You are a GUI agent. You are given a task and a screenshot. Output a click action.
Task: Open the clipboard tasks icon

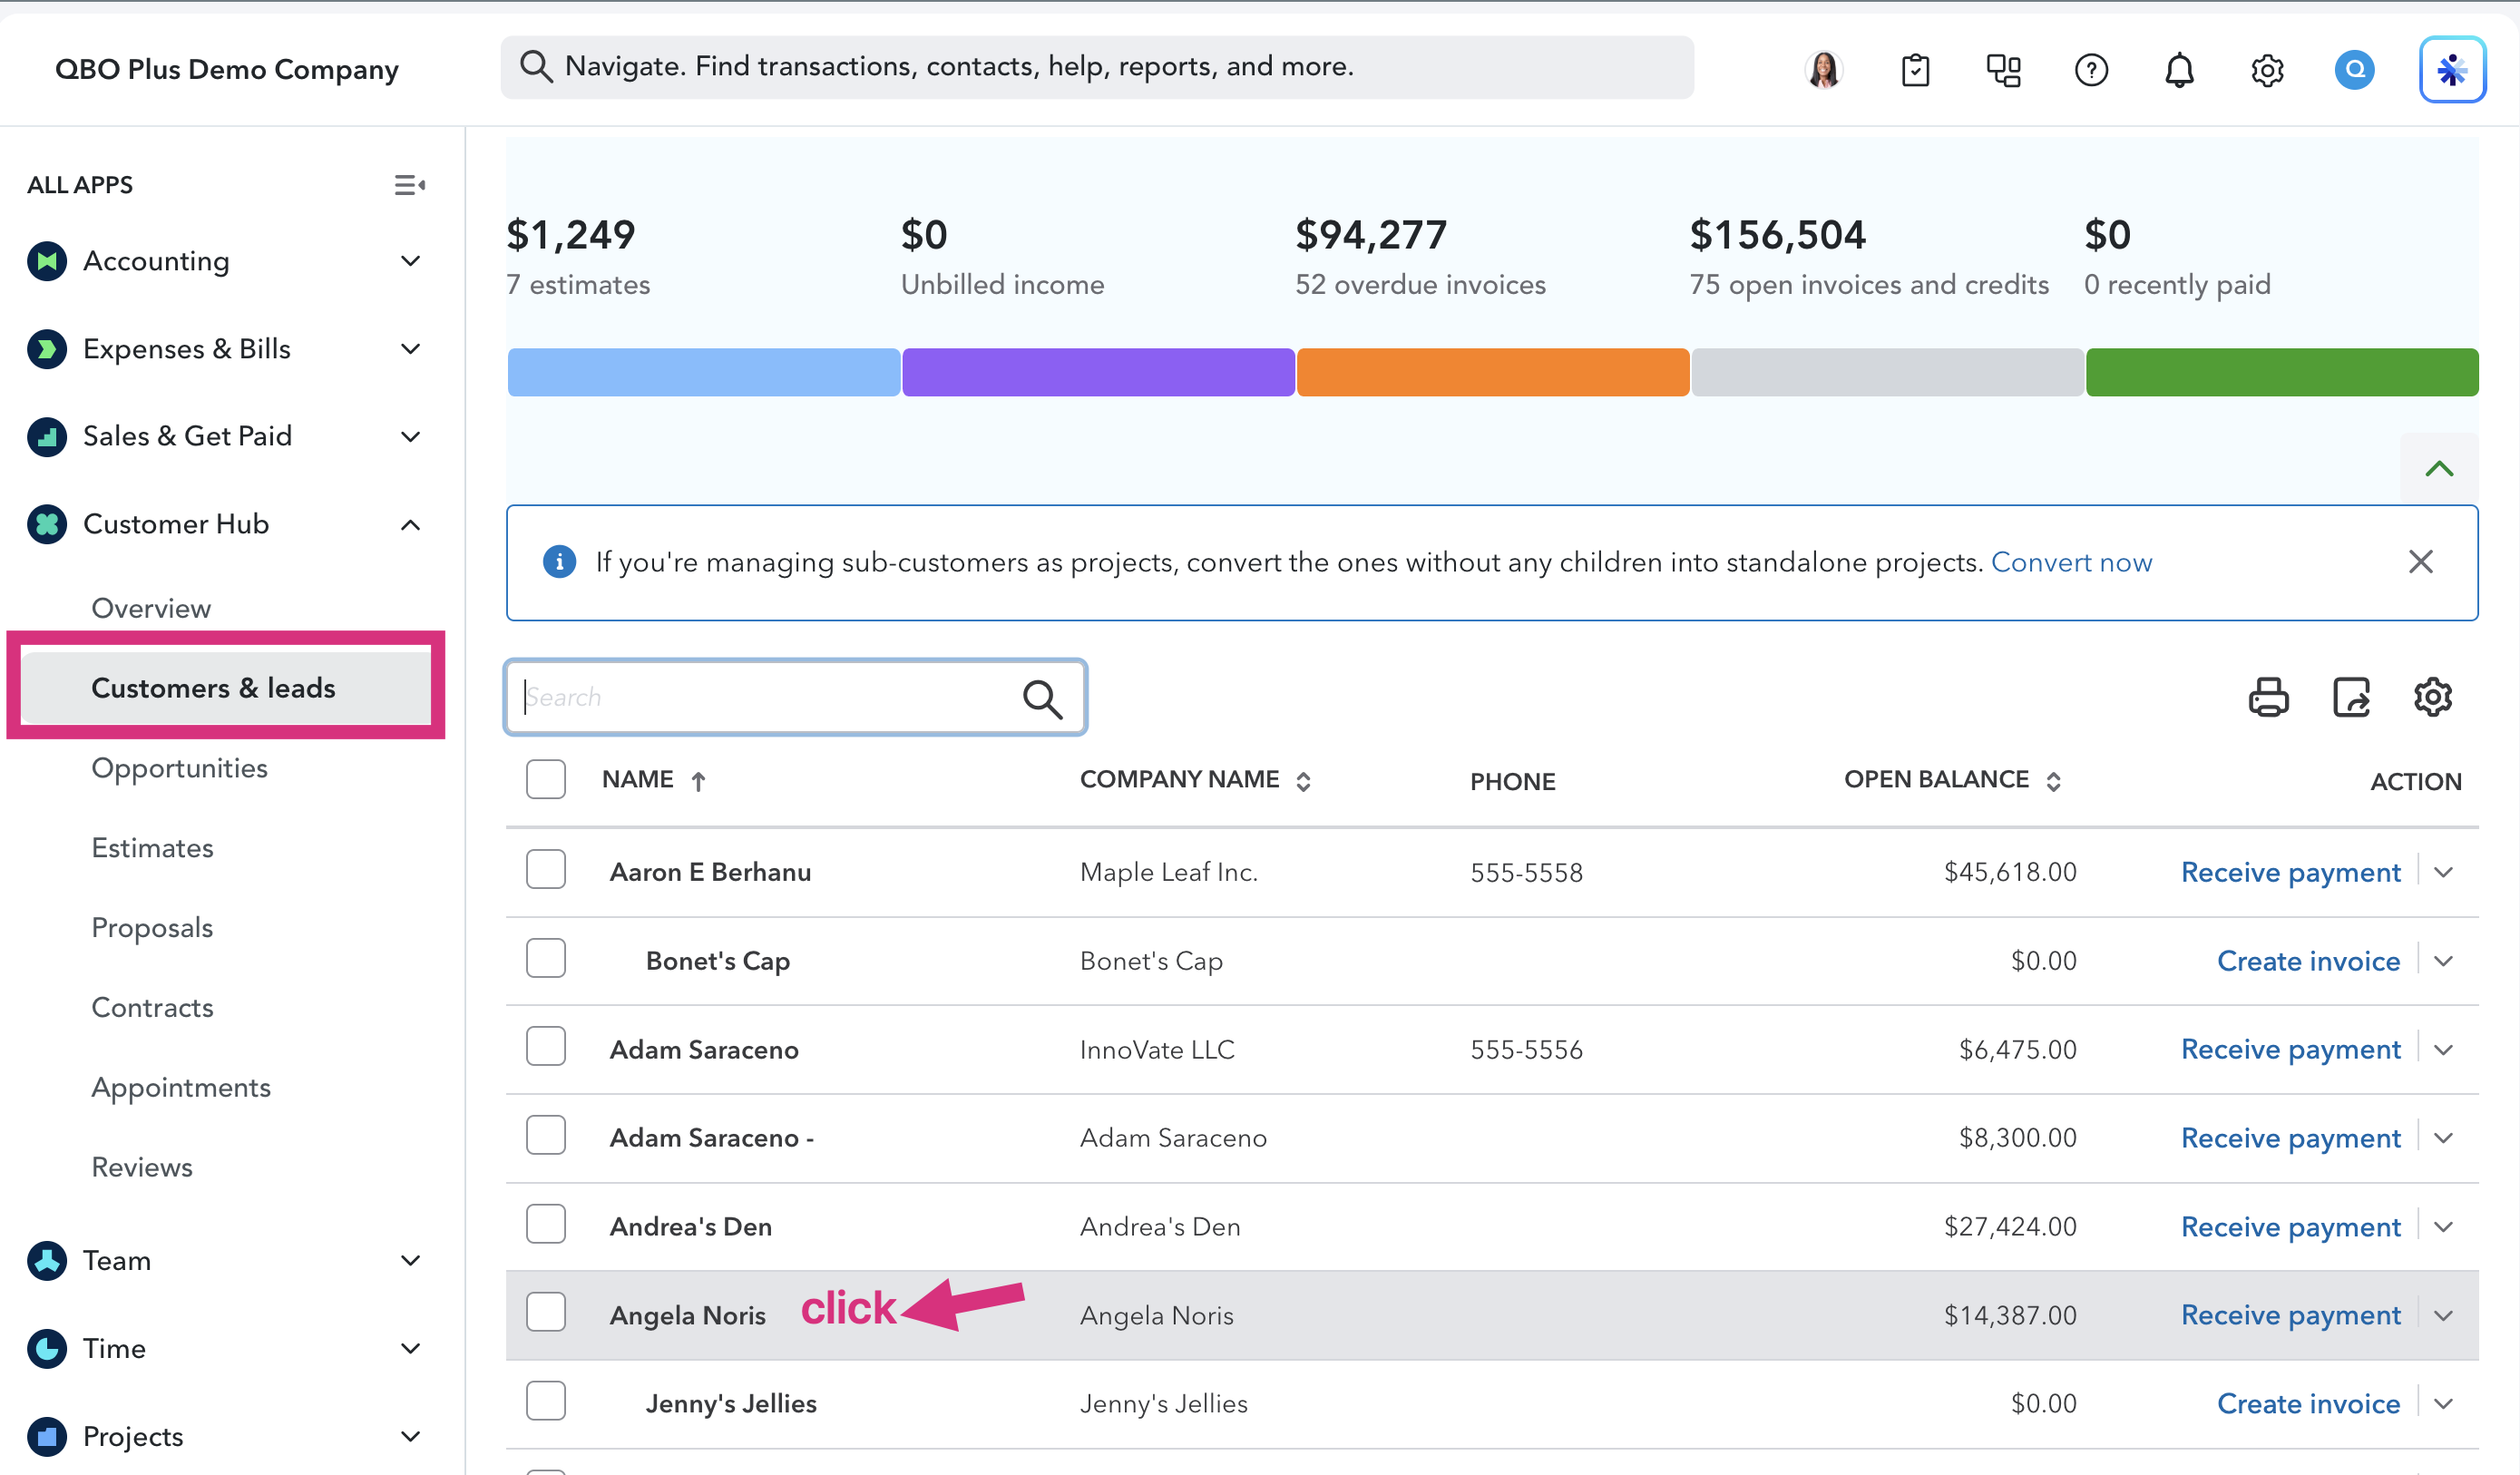[x=1915, y=70]
